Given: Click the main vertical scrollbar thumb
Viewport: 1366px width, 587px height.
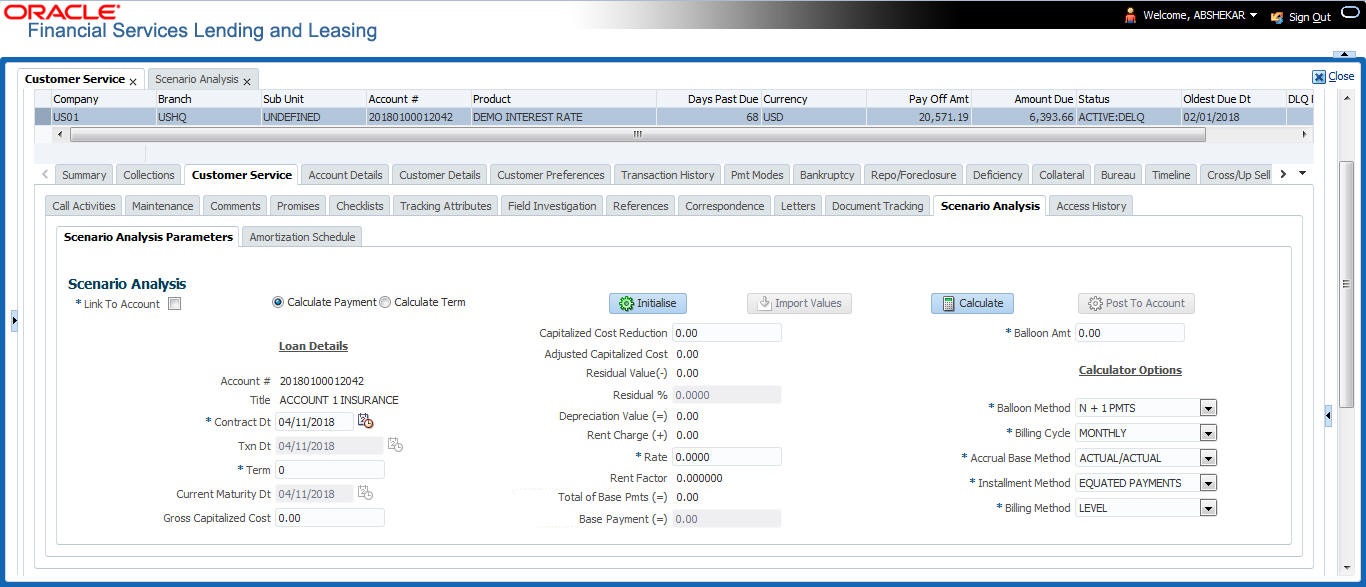Looking at the screenshot, I should (1346, 284).
